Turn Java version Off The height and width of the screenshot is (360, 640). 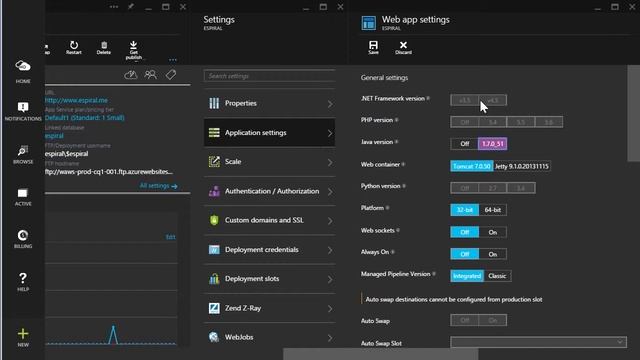(x=464, y=144)
